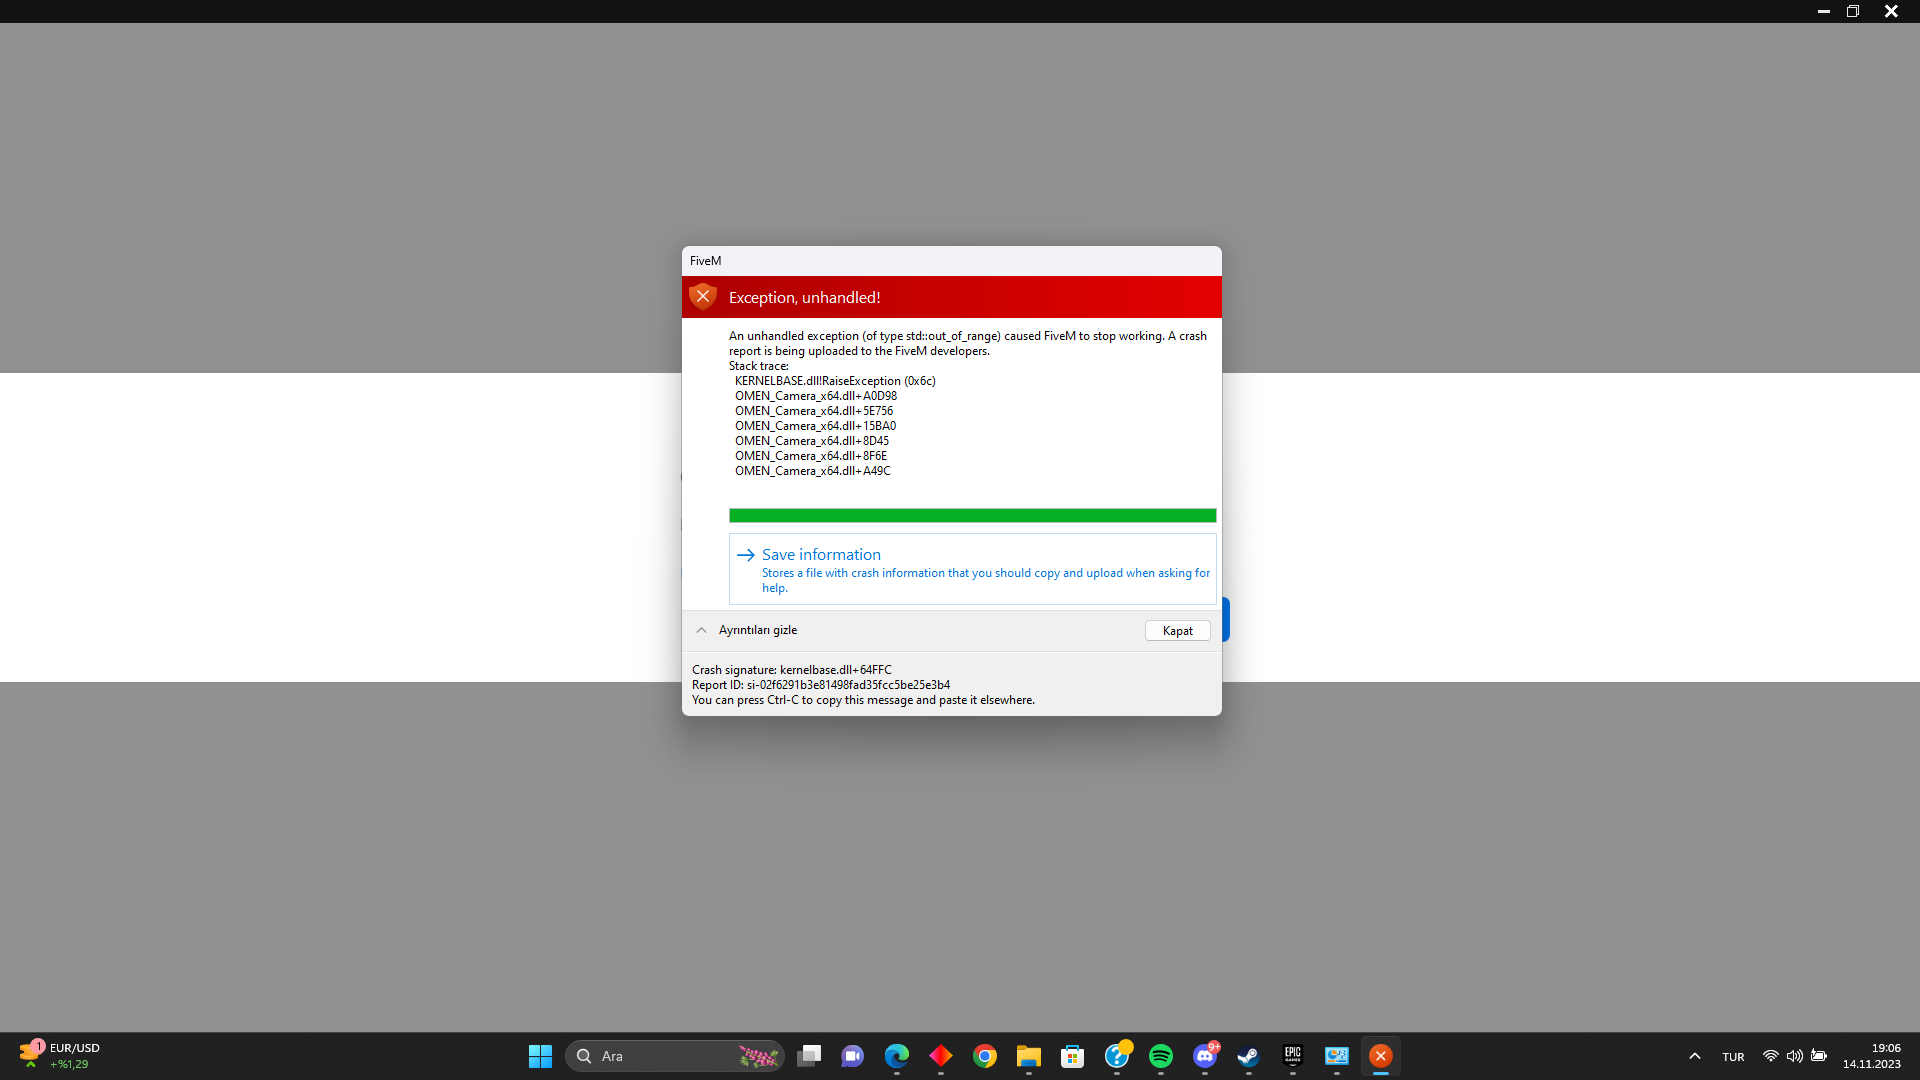Open the Windows Start menu
1920x1080 pixels.
(540, 1056)
